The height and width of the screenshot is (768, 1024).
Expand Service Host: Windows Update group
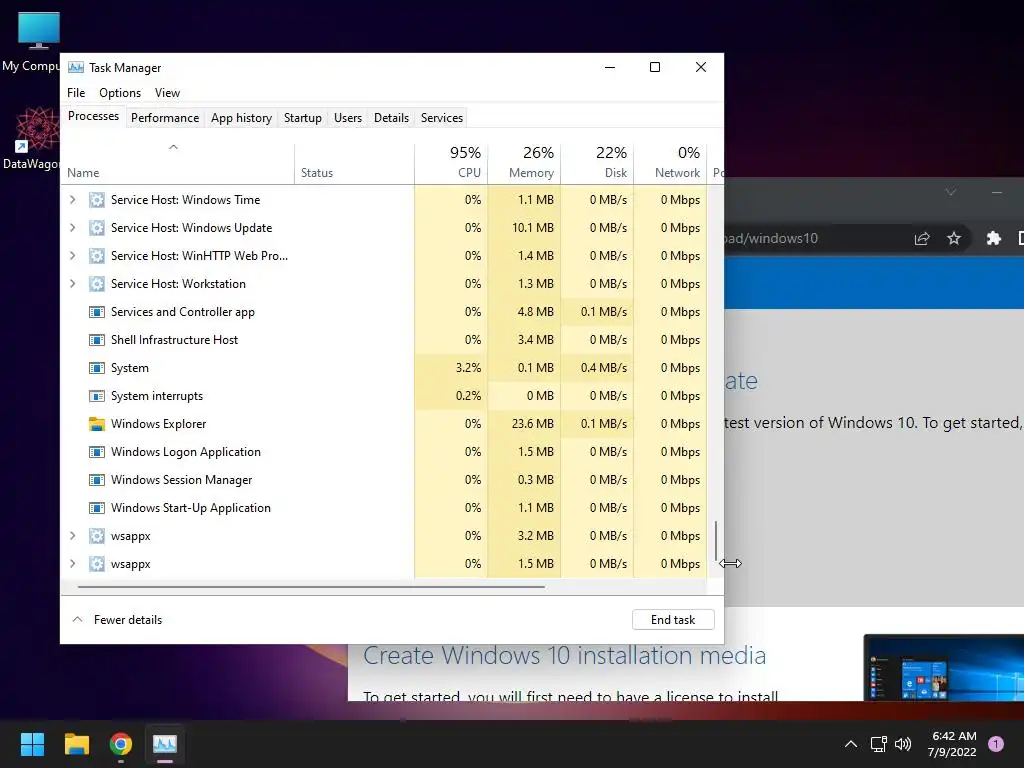pos(72,228)
